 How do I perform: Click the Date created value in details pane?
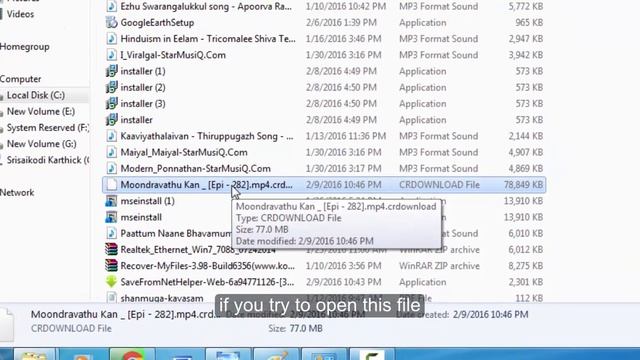coord(490,315)
